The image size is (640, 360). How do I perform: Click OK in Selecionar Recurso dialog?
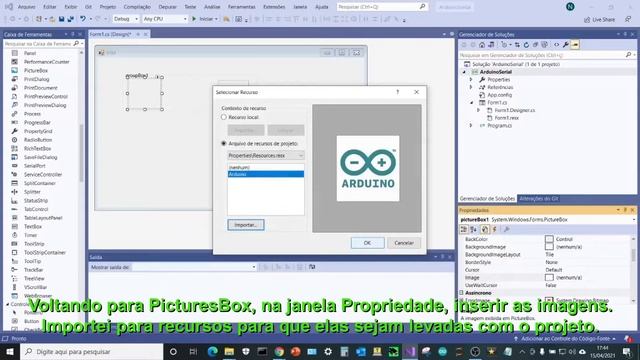coord(367,243)
